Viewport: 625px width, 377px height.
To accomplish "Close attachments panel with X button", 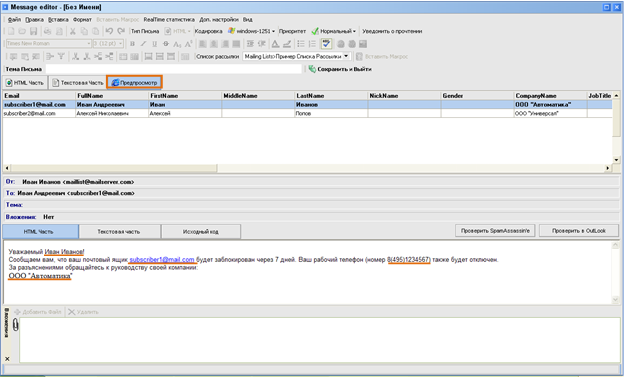I will pyautogui.click(x=7, y=359).
